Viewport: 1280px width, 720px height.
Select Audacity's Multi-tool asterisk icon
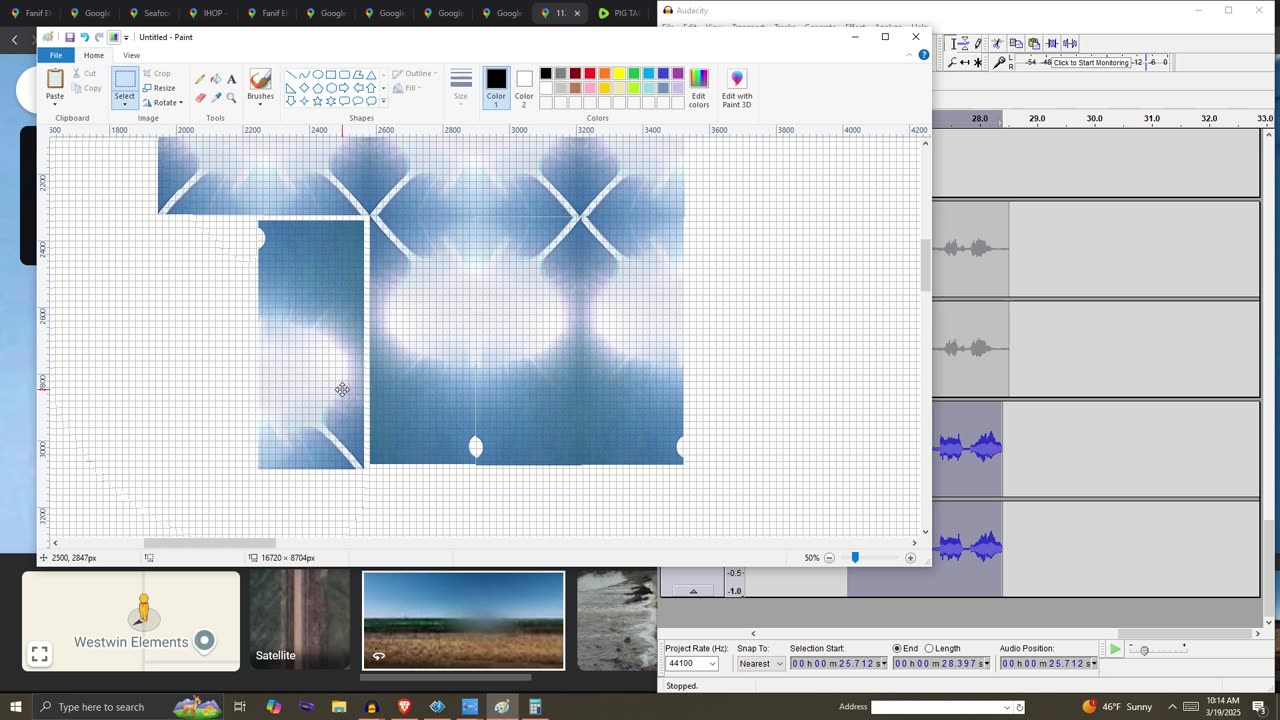tap(978, 62)
